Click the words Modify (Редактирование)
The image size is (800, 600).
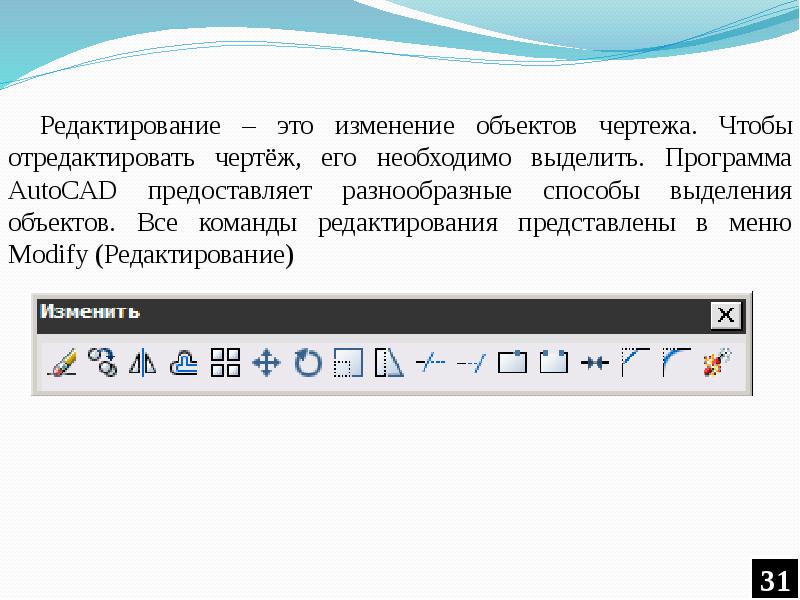[x=151, y=255]
